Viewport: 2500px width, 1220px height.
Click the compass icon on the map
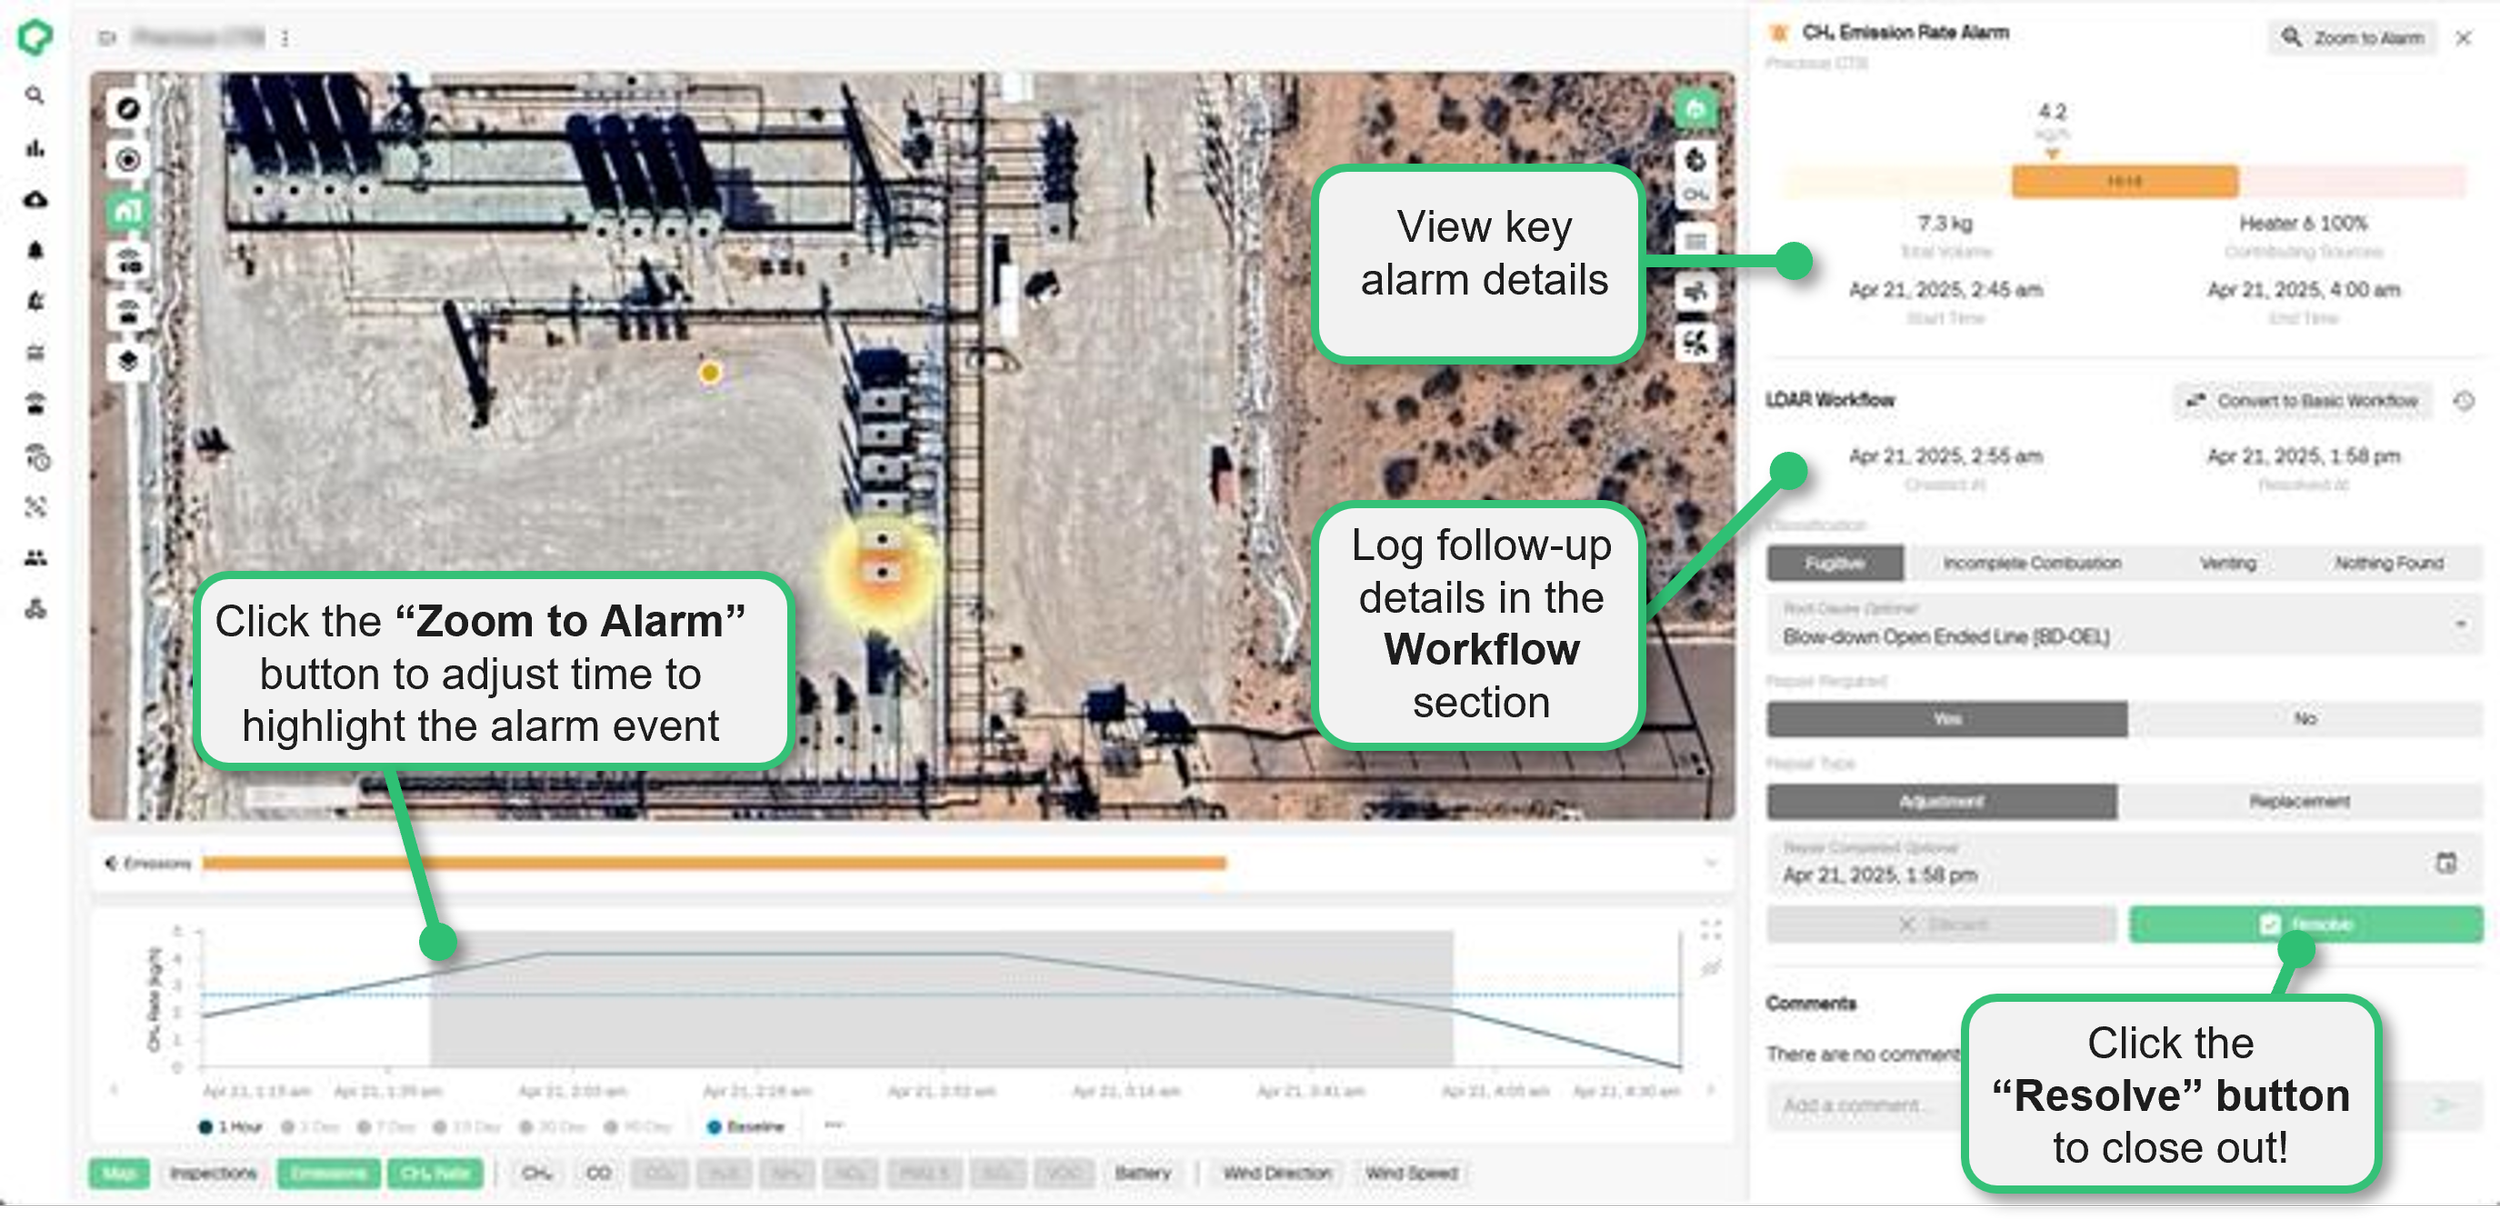click(128, 108)
